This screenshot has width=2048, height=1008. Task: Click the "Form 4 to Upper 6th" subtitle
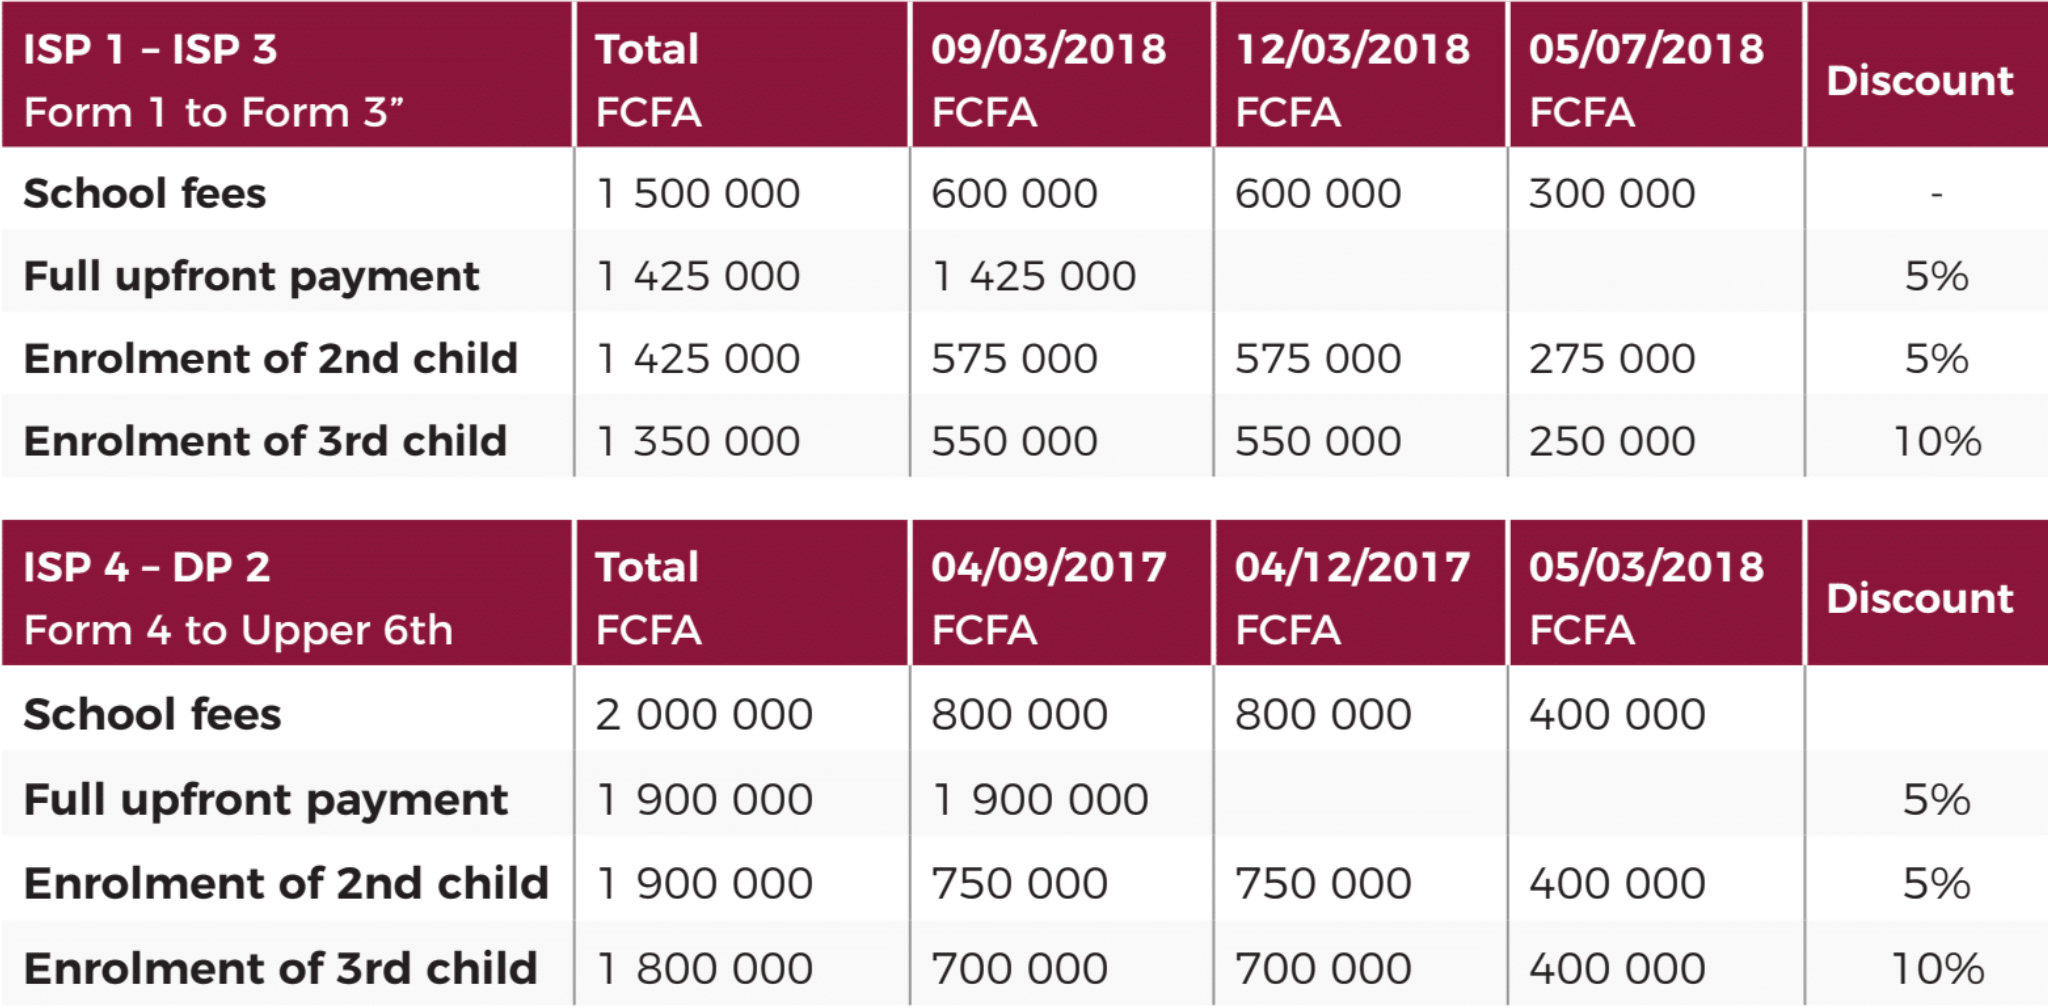point(238,631)
